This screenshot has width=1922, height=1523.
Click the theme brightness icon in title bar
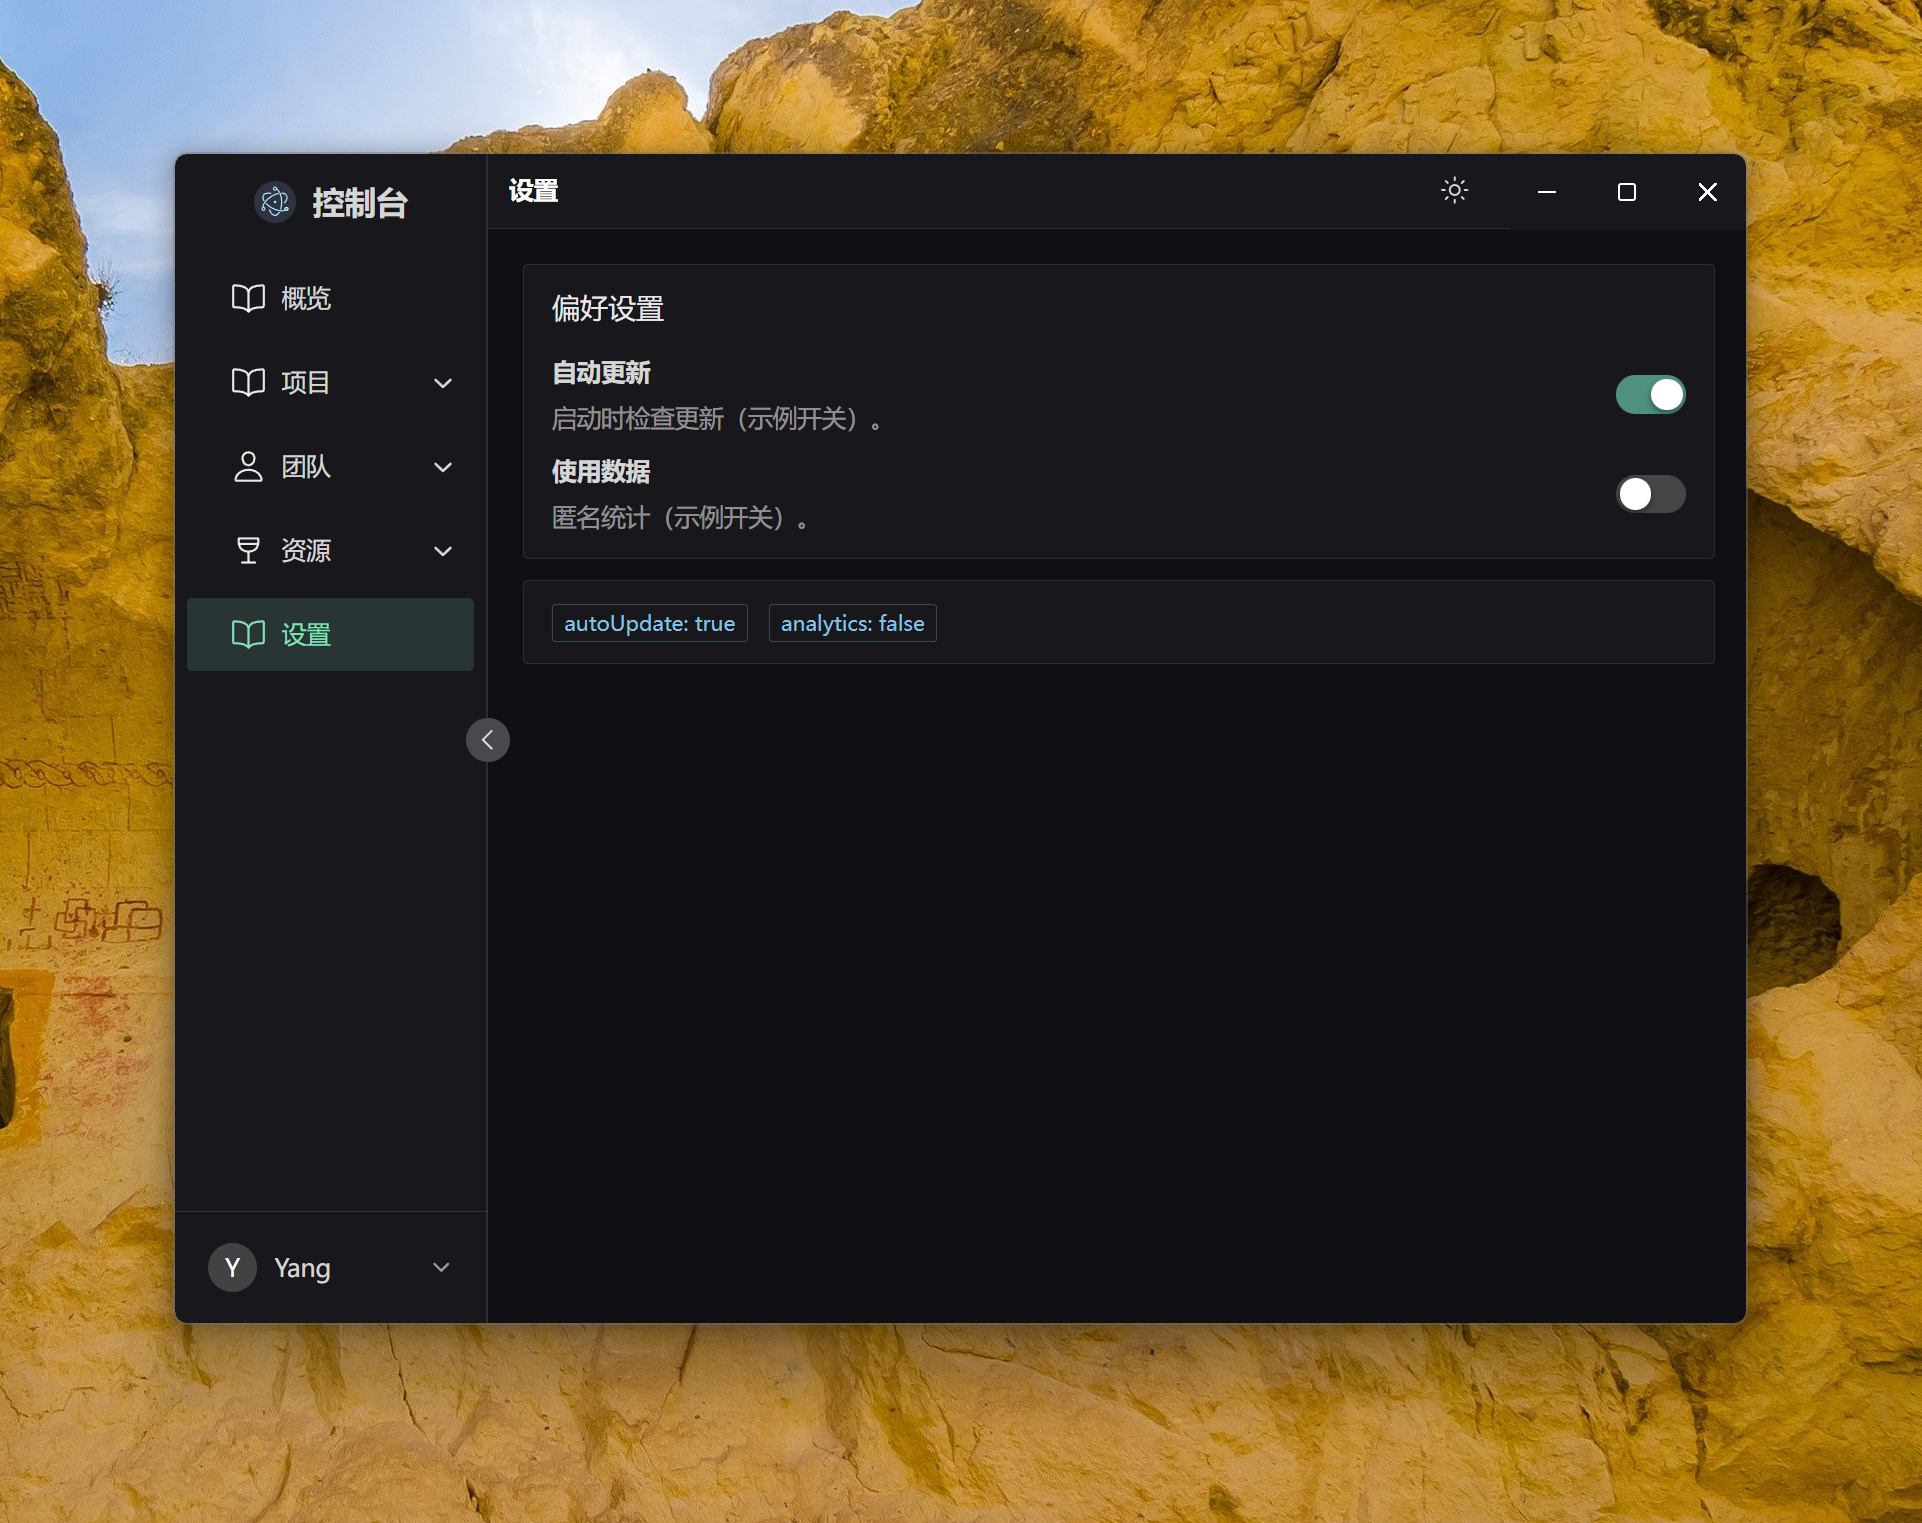pos(1454,190)
